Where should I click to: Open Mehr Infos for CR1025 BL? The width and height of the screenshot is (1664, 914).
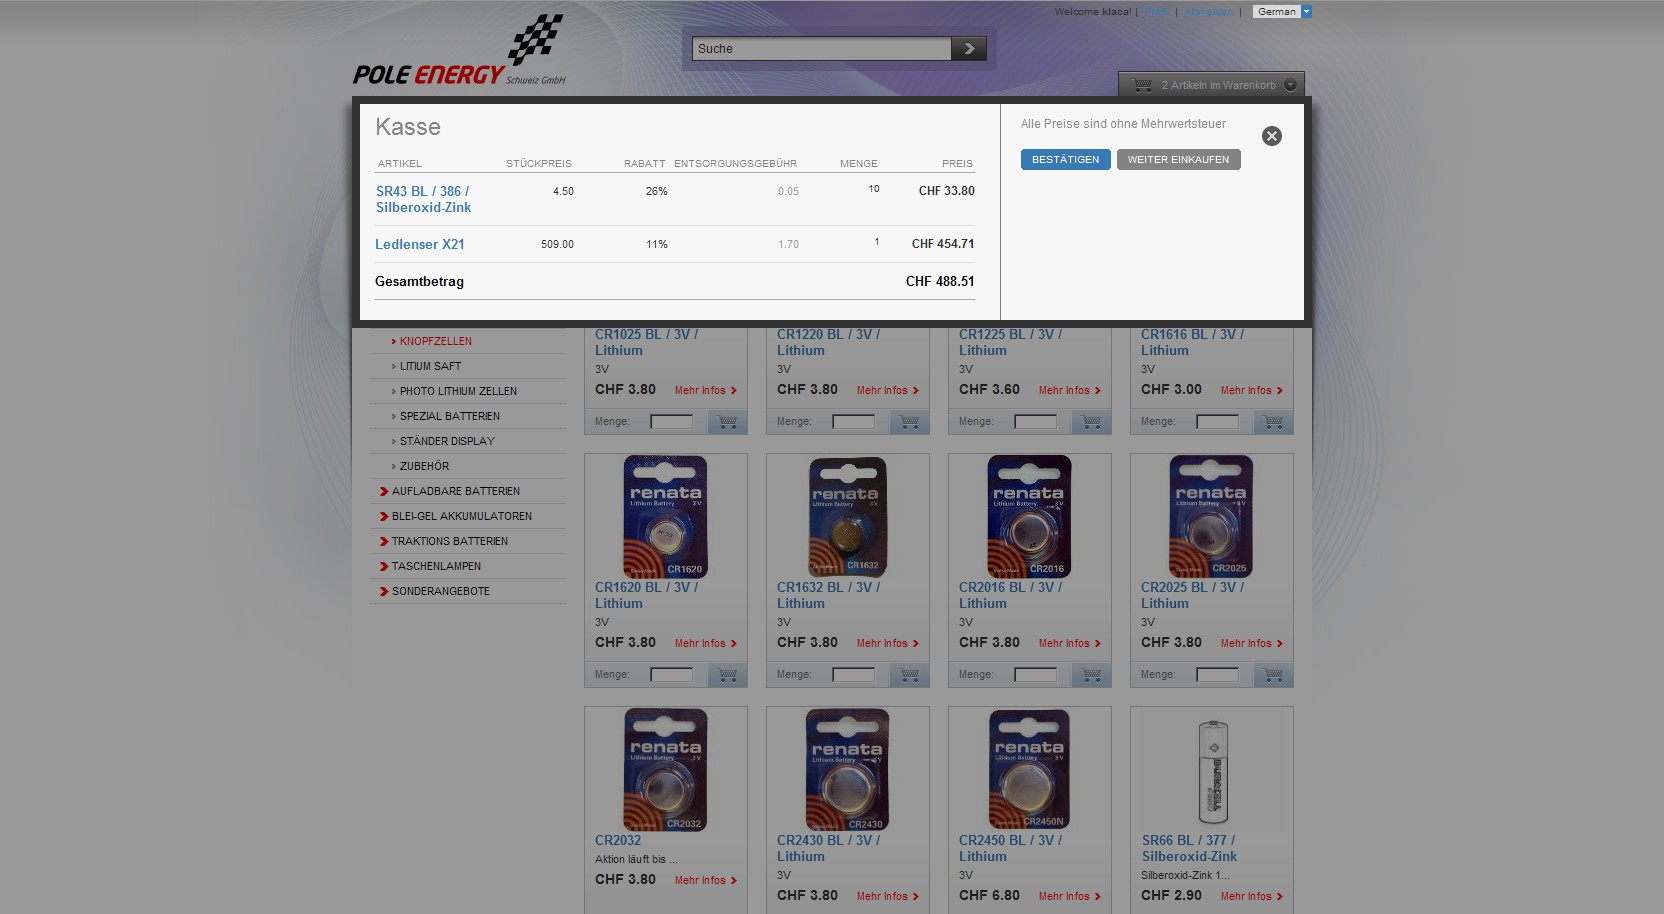(x=705, y=391)
